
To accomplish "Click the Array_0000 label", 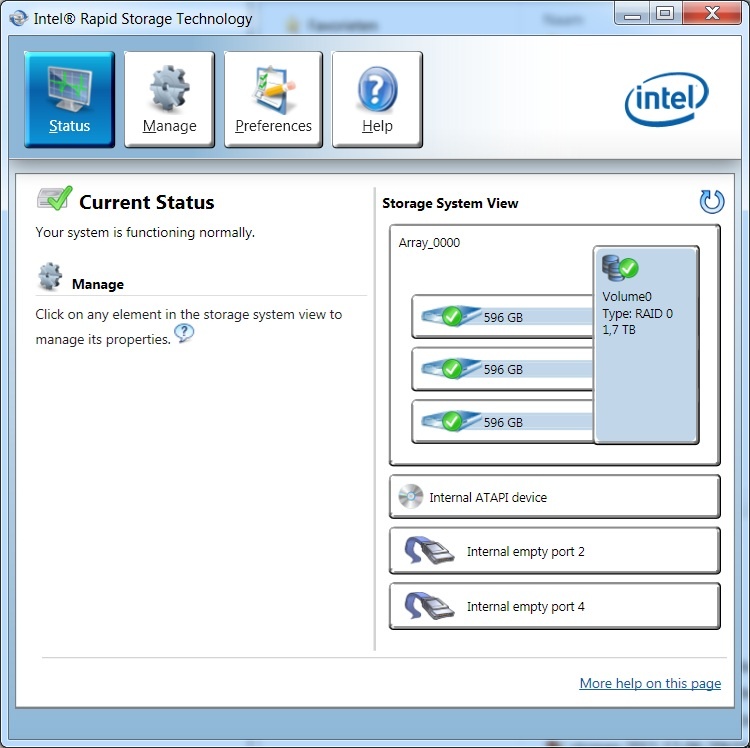I will pos(429,242).
